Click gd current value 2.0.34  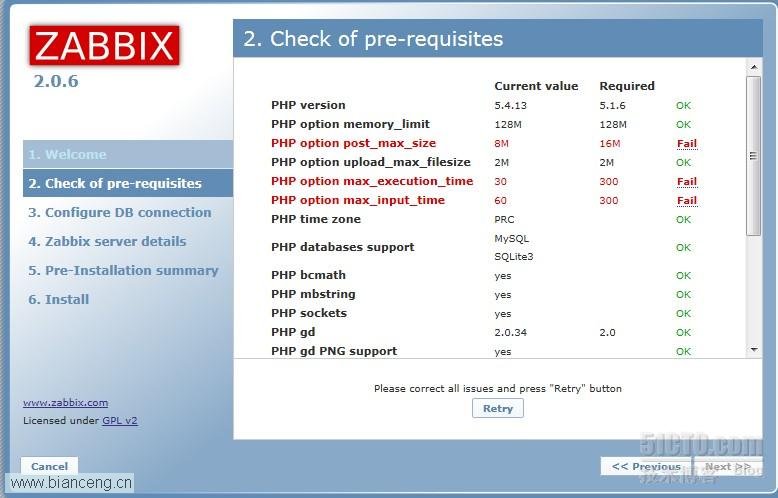pos(511,333)
